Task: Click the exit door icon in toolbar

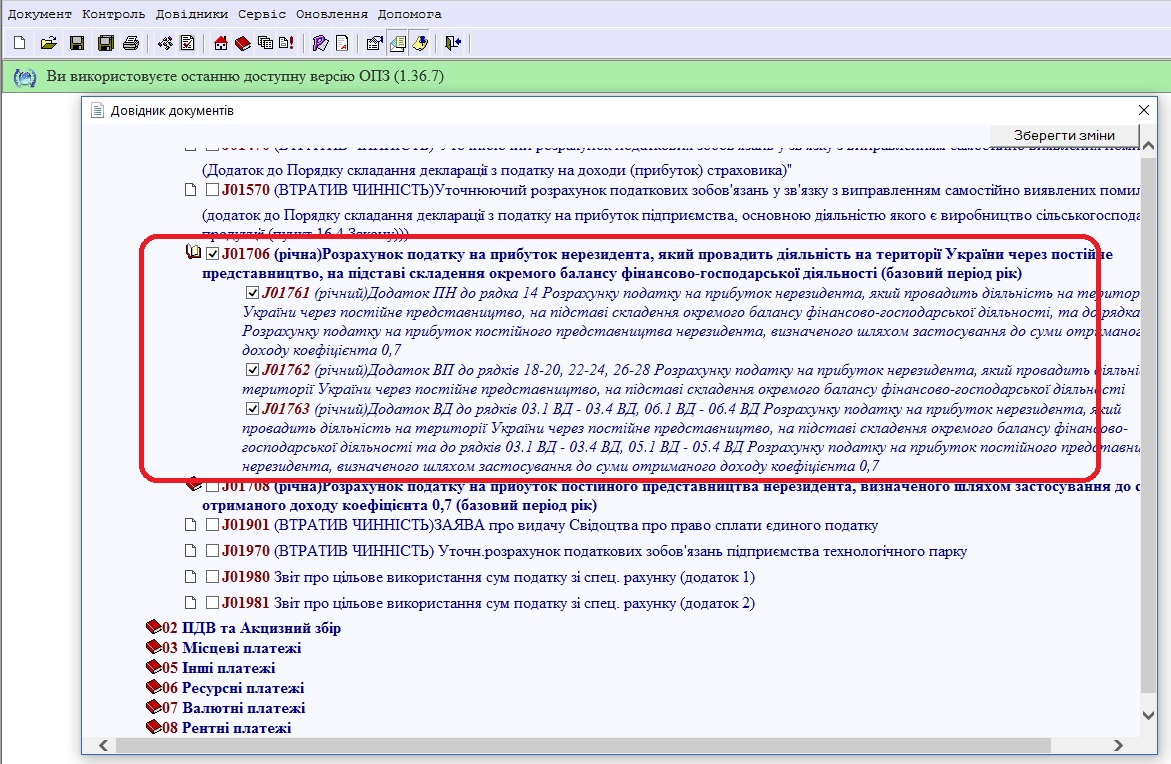Action: pyautogui.click(x=453, y=43)
